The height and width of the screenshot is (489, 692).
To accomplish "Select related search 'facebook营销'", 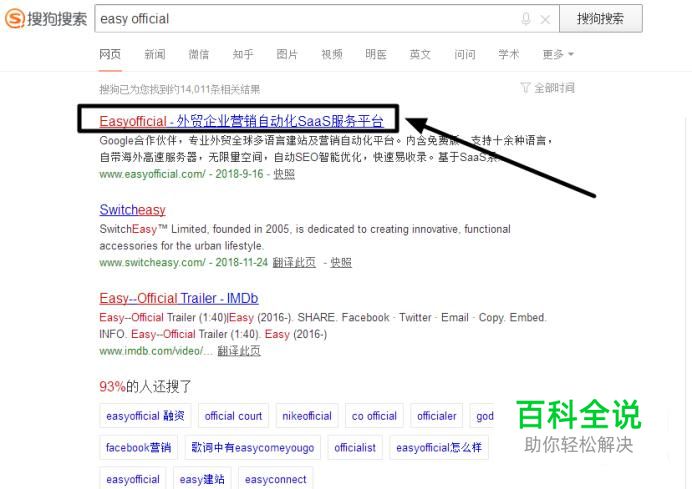I will coord(139,448).
